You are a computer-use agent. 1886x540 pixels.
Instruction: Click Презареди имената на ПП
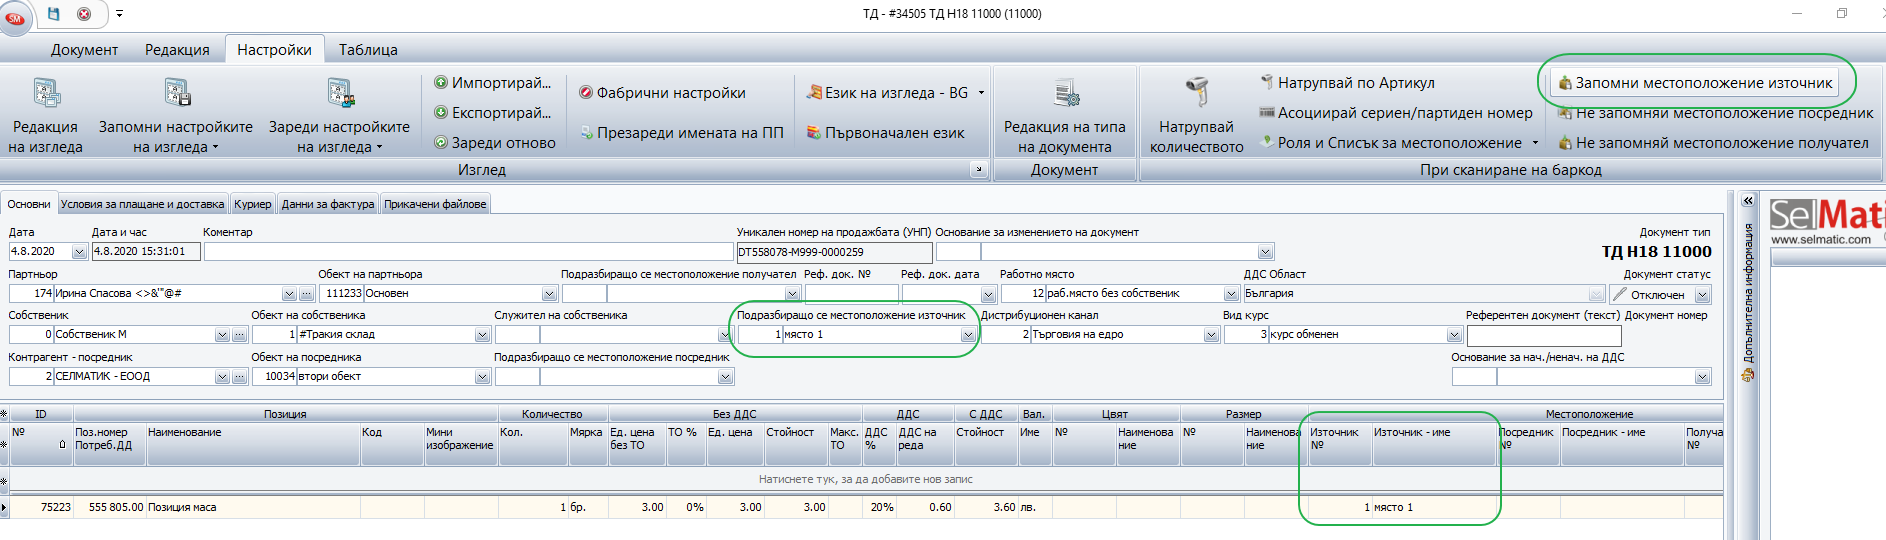[682, 132]
